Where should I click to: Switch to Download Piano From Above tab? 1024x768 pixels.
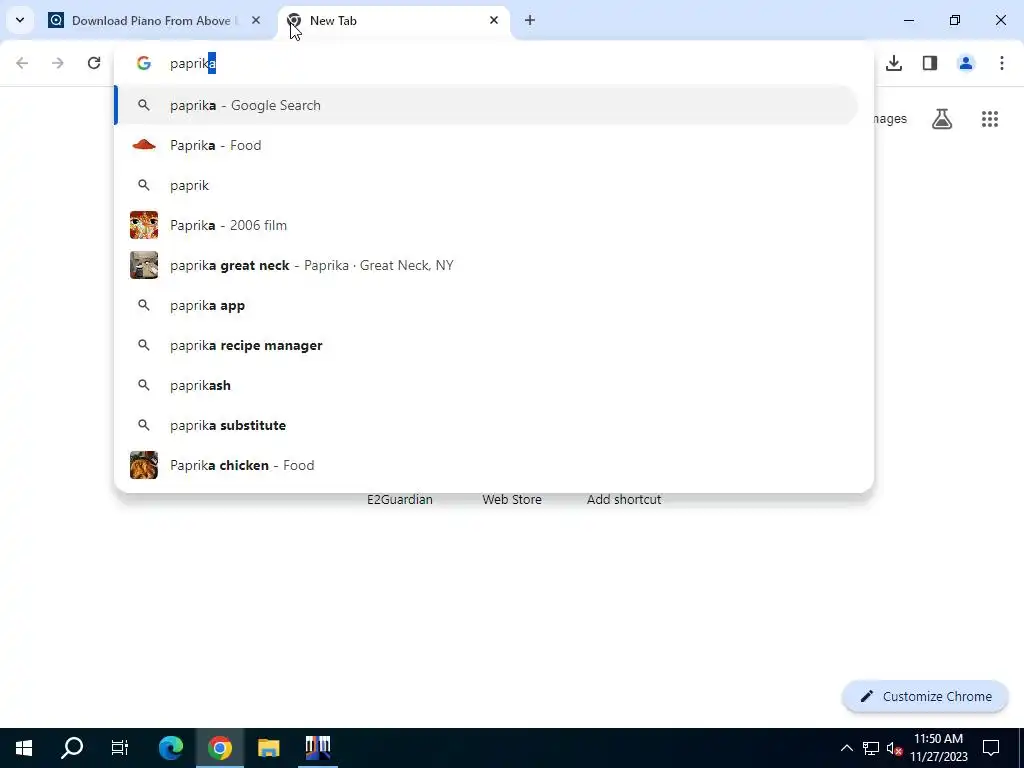pyautogui.click(x=155, y=21)
